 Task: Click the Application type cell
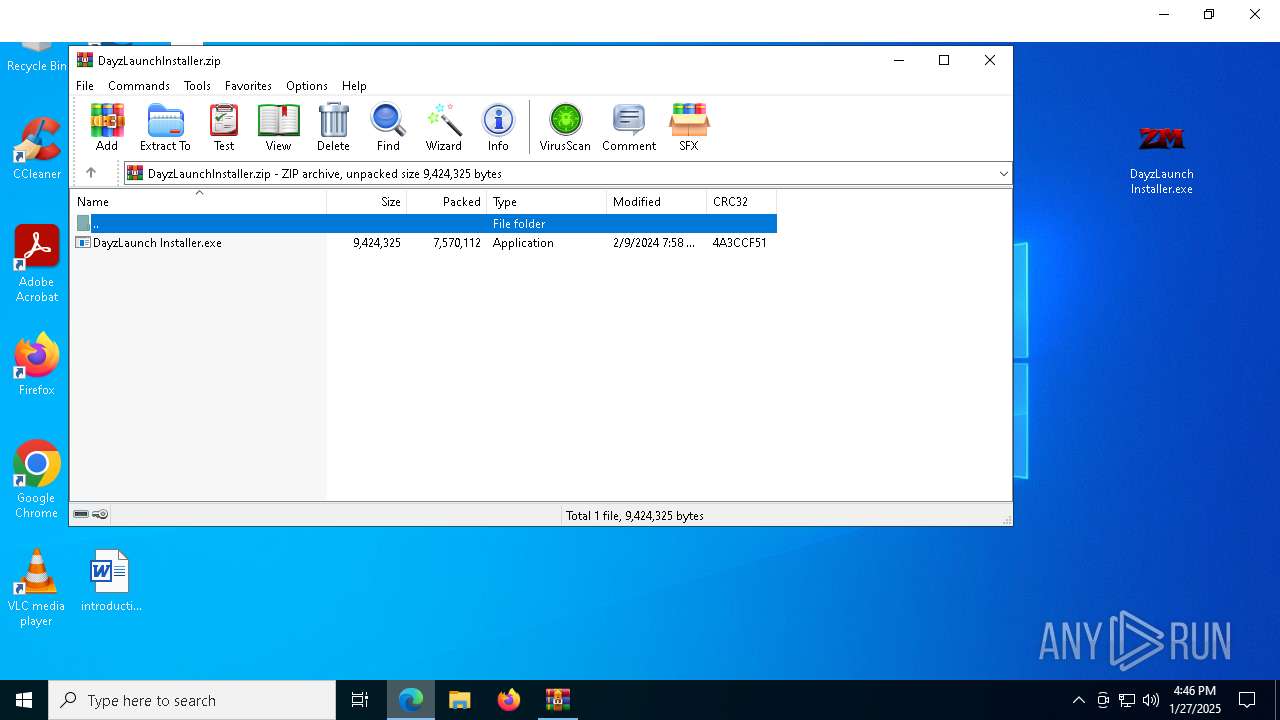(523, 243)
